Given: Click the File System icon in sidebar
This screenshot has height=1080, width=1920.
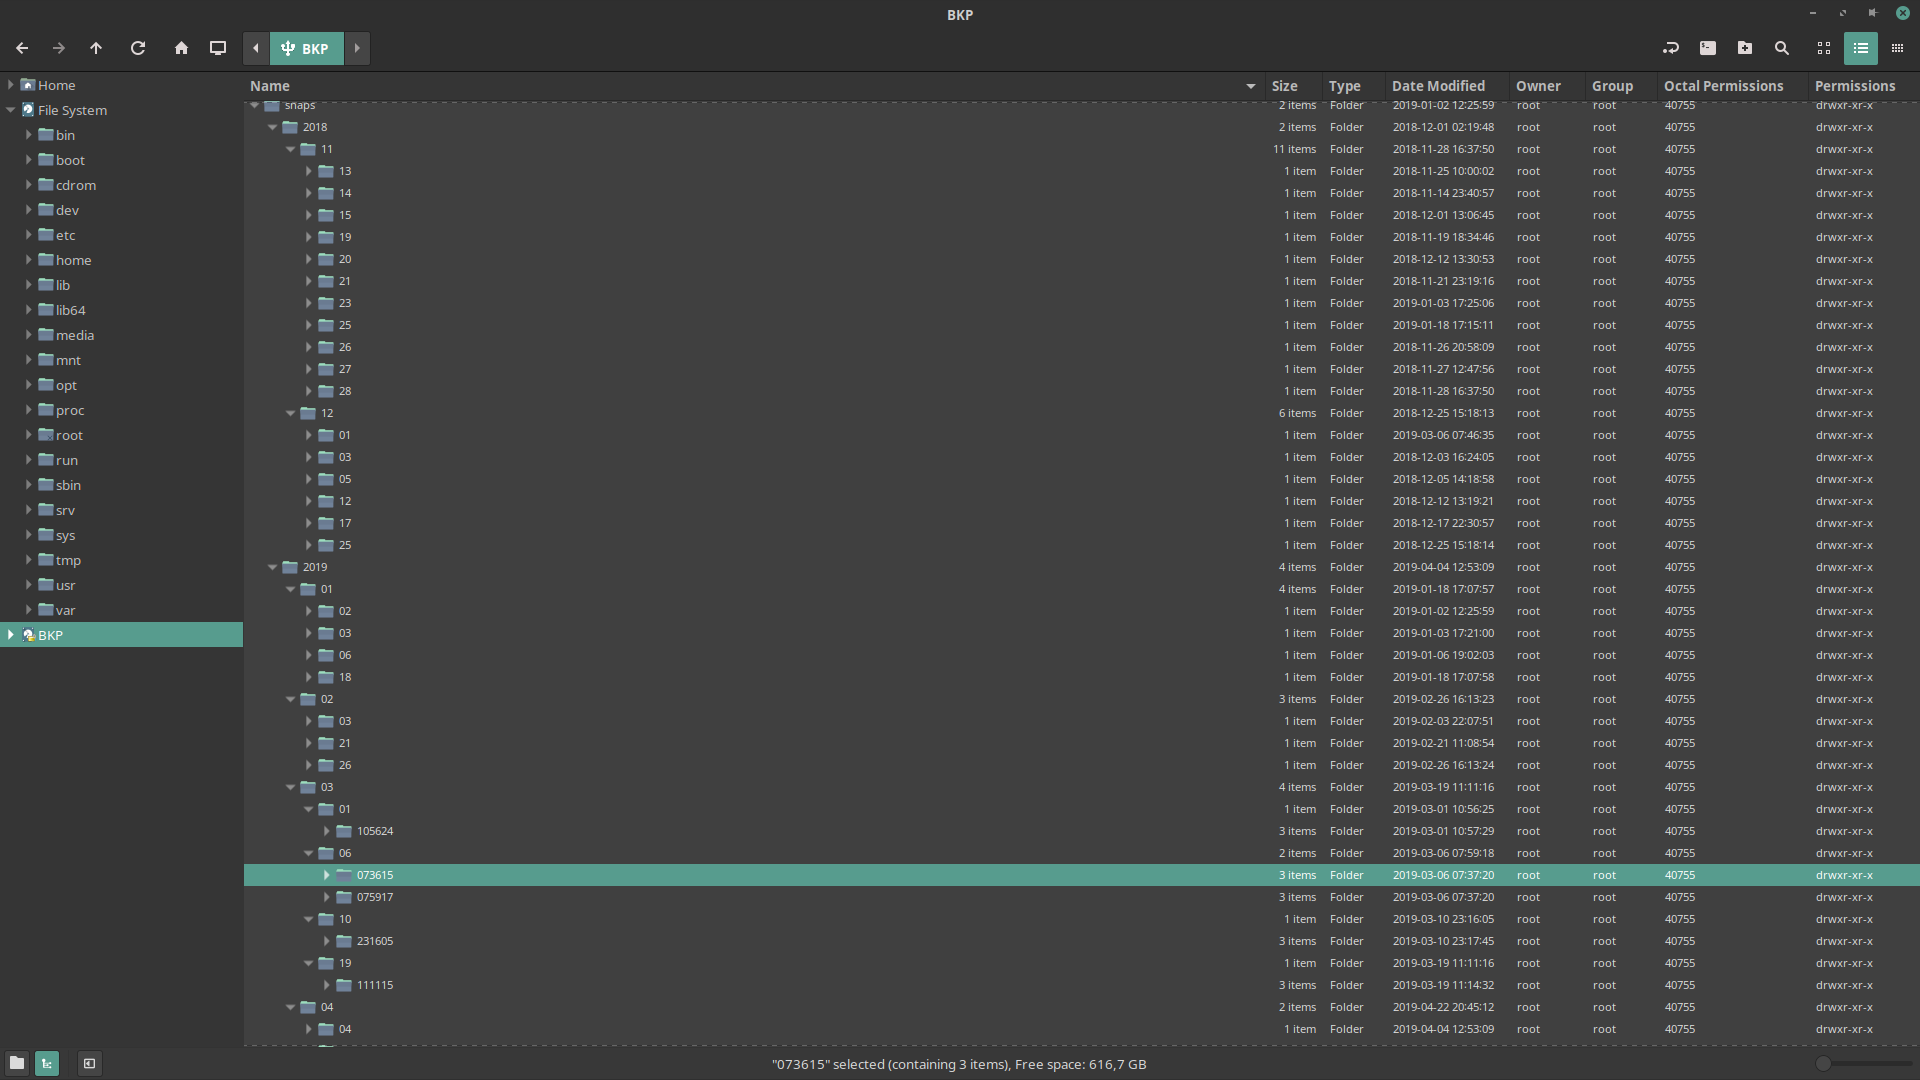Looking at the screenshot, I should 28,110.
